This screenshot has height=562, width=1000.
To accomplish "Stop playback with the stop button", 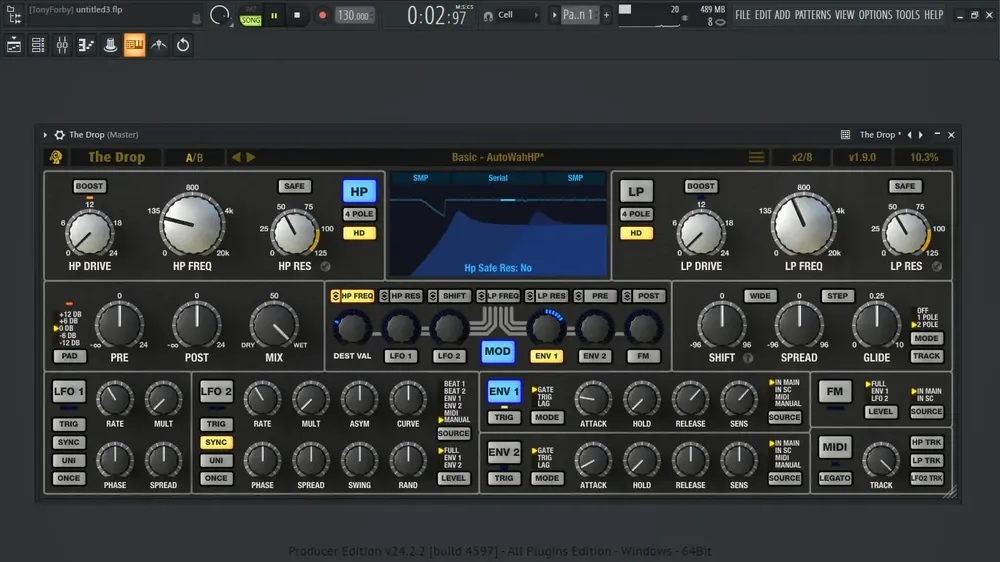I will (297, 15).
